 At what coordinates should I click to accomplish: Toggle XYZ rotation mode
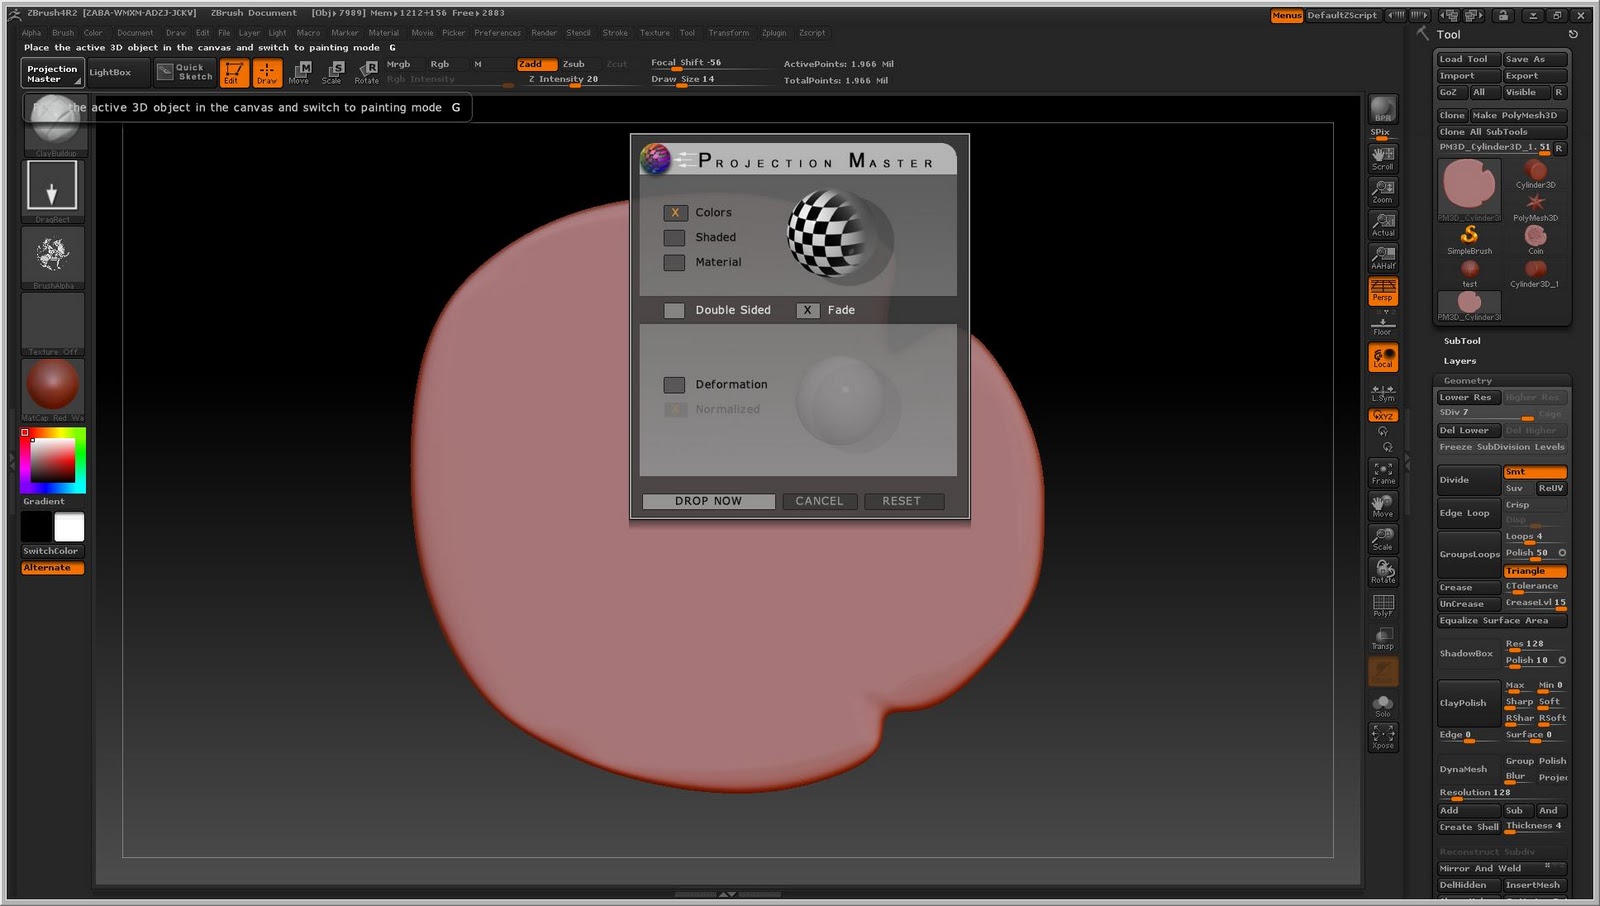(1383, 415)
